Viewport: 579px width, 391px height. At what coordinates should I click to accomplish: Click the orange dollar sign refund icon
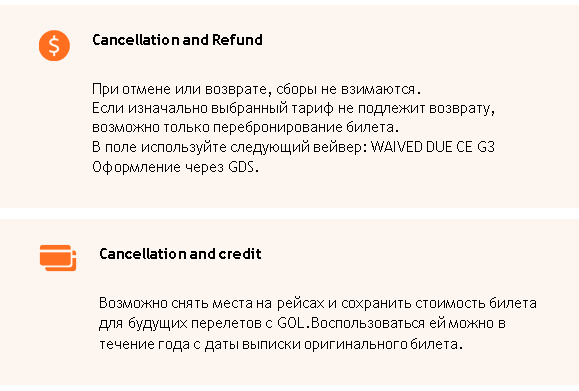click(54, 45)
